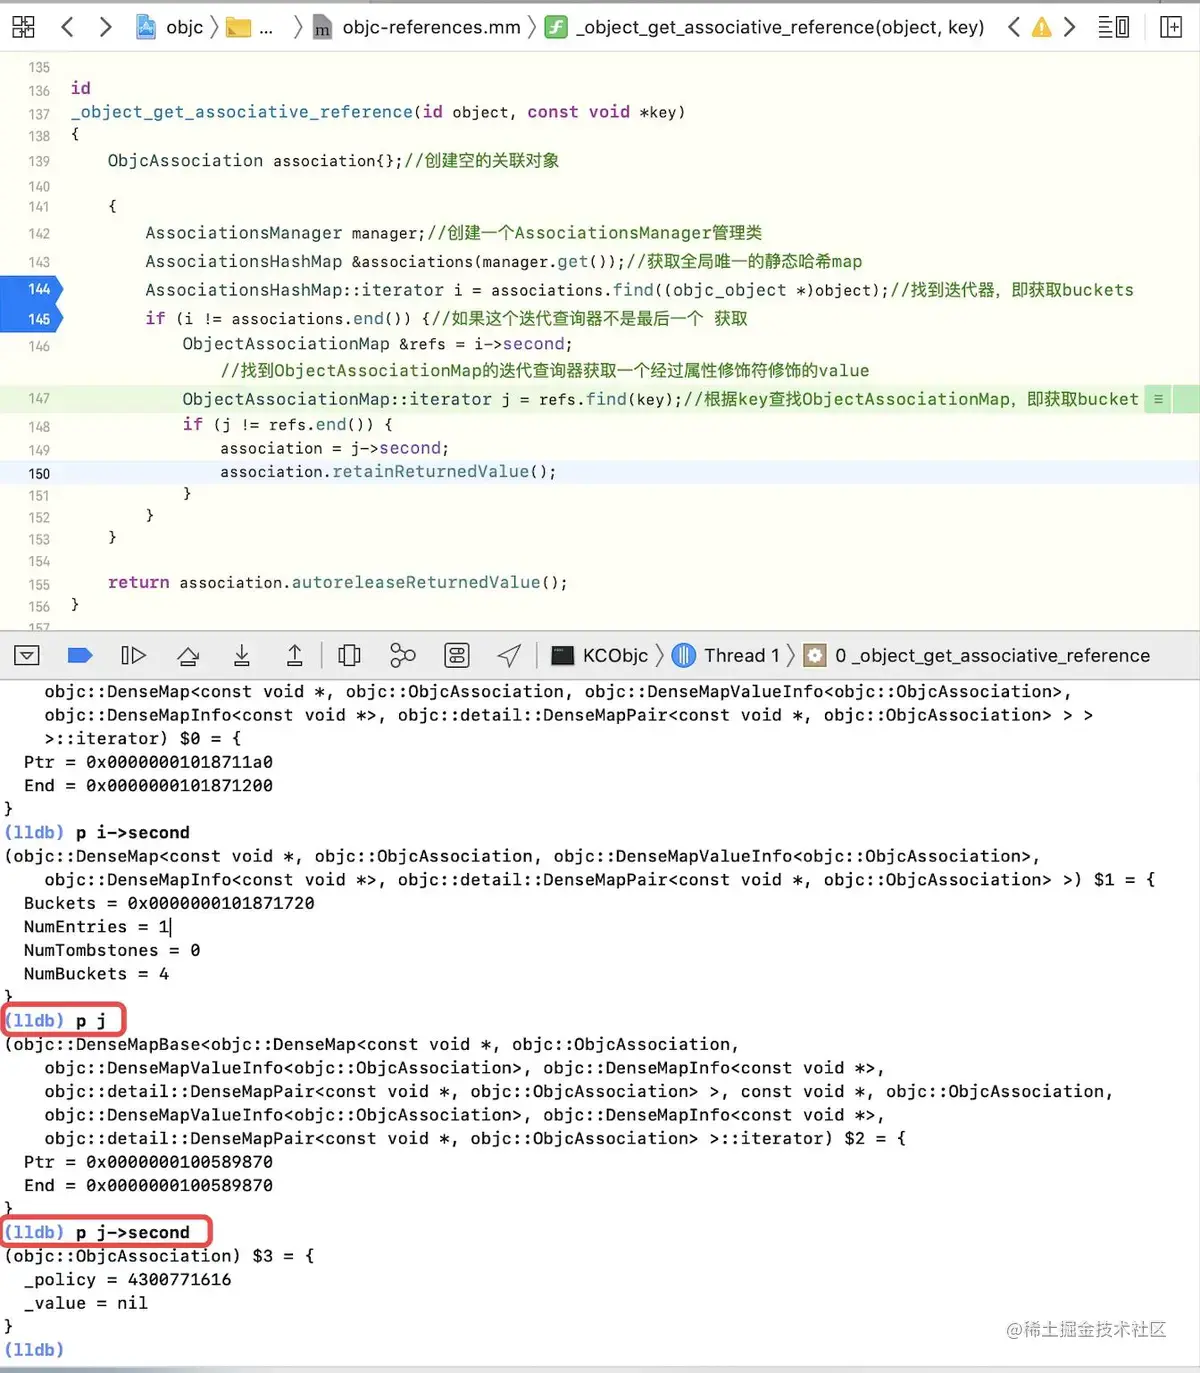Continue program execution
This screenshot has height=1373, width=1200.
click(133, 655)
